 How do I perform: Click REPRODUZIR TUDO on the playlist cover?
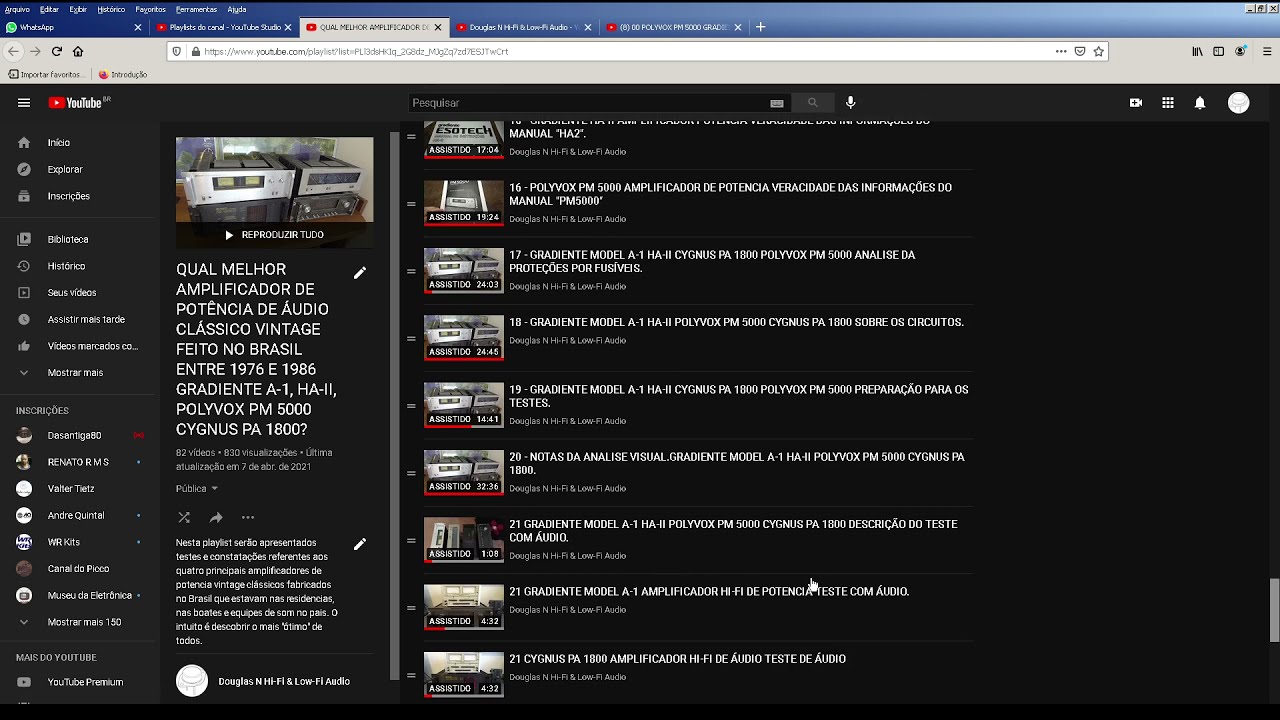tap(274, 235)
